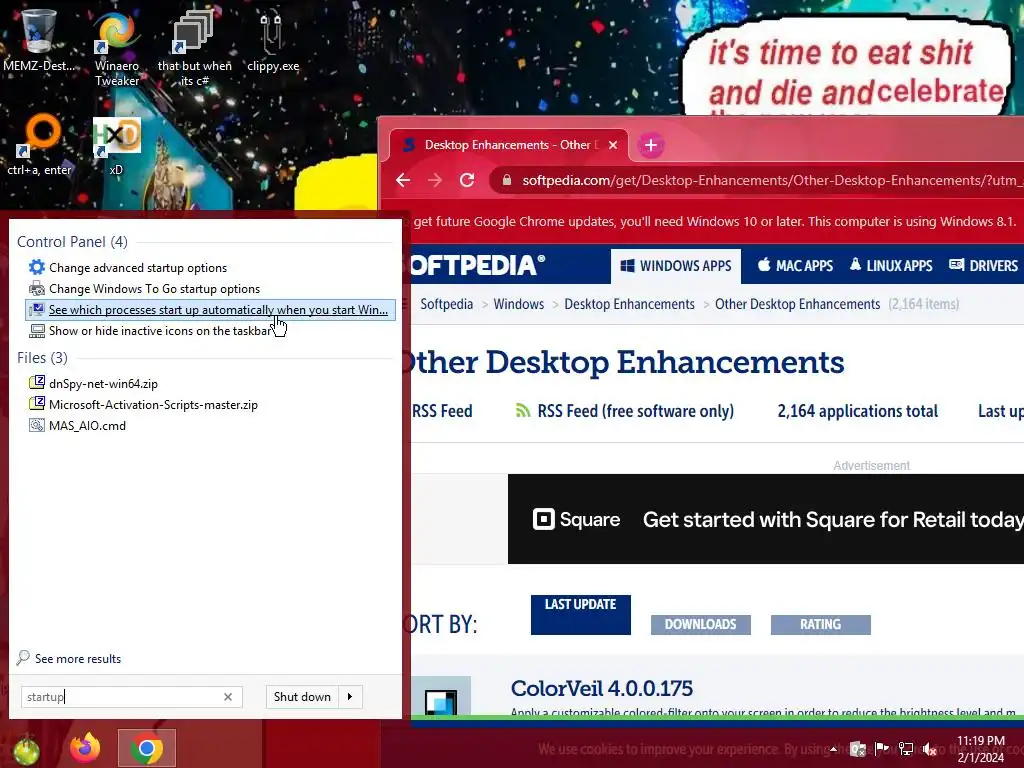The image size is (1024, 768).
Task: Open Change advanced startup options
Action: (138, 268)
